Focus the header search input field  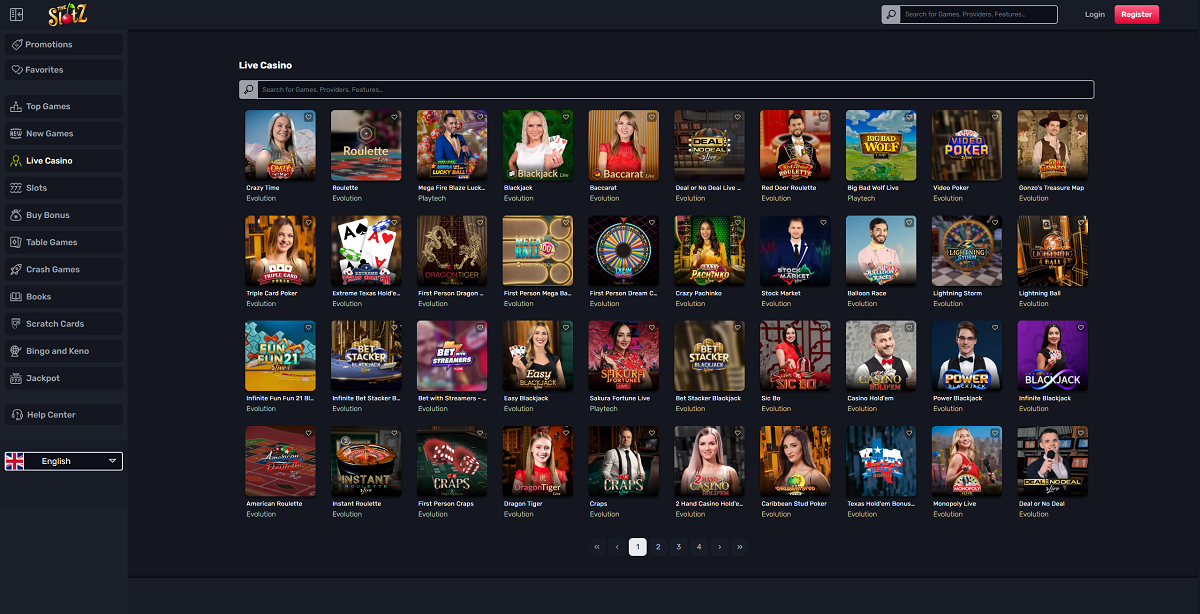click(x=978, y=14)
